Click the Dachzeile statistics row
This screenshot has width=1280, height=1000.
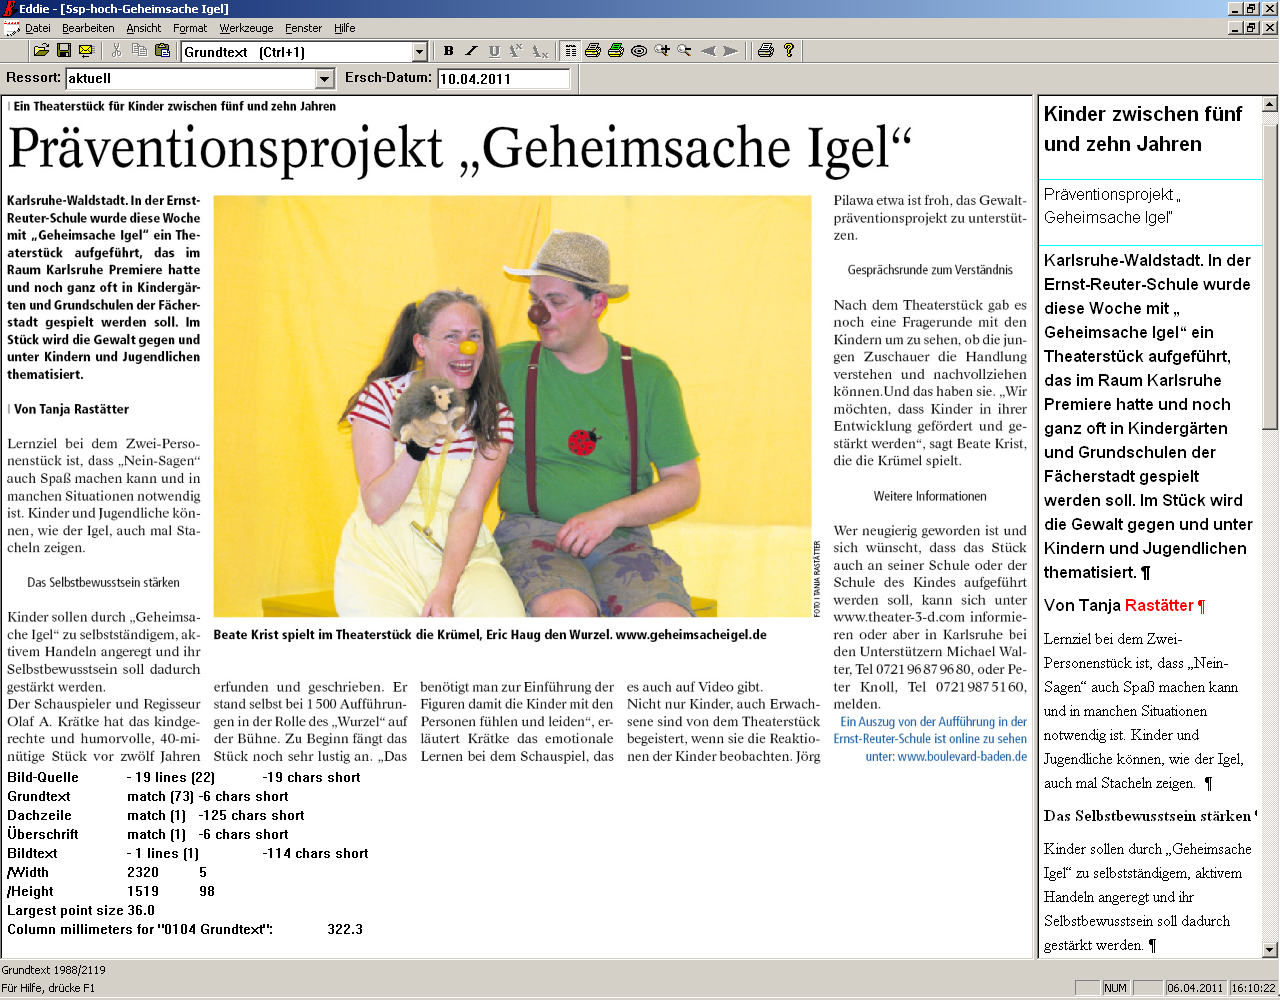click(x=156, y=815)
